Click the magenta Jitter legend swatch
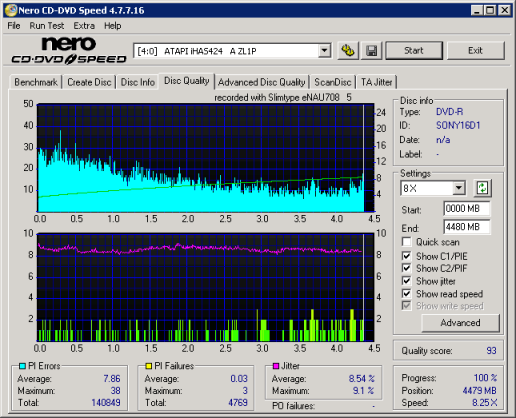 pyautogui.click(x=276, y=366)
